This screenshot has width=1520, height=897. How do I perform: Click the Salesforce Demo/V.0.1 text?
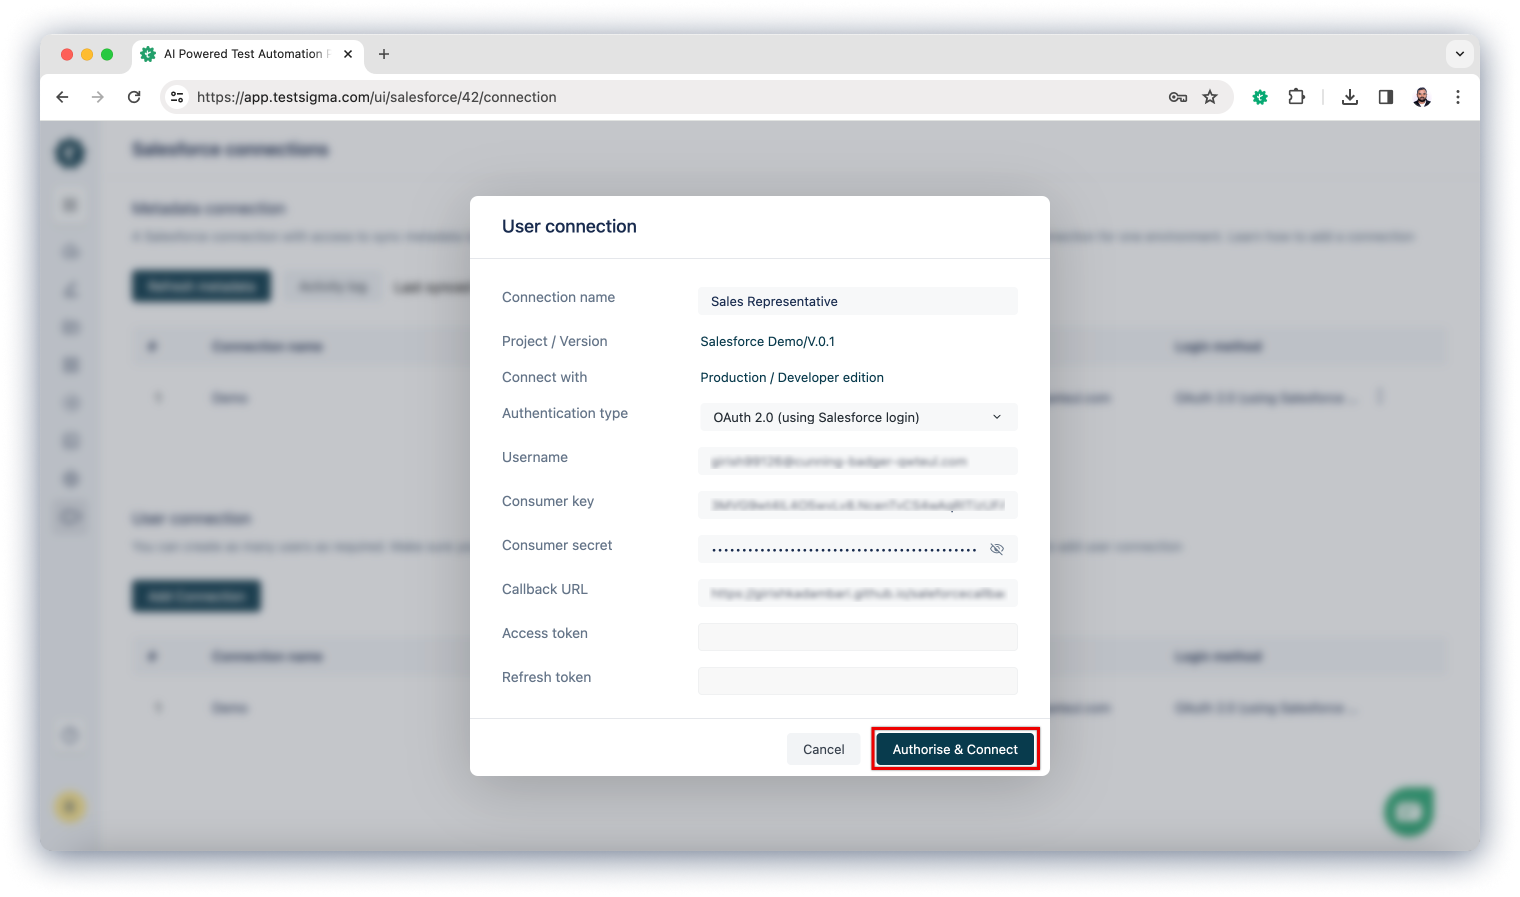(767, 341)
